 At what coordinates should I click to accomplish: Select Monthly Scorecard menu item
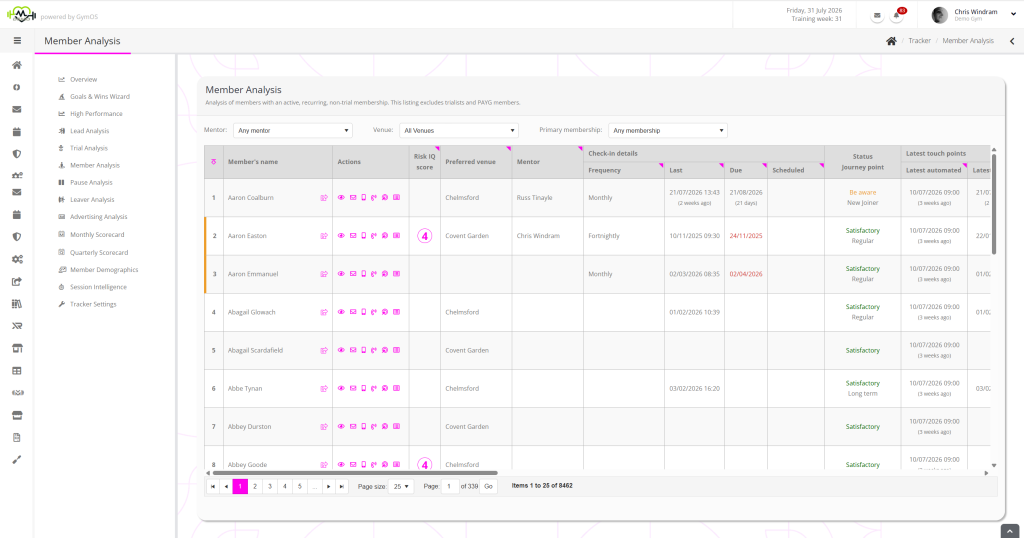[x=97, y=234]
